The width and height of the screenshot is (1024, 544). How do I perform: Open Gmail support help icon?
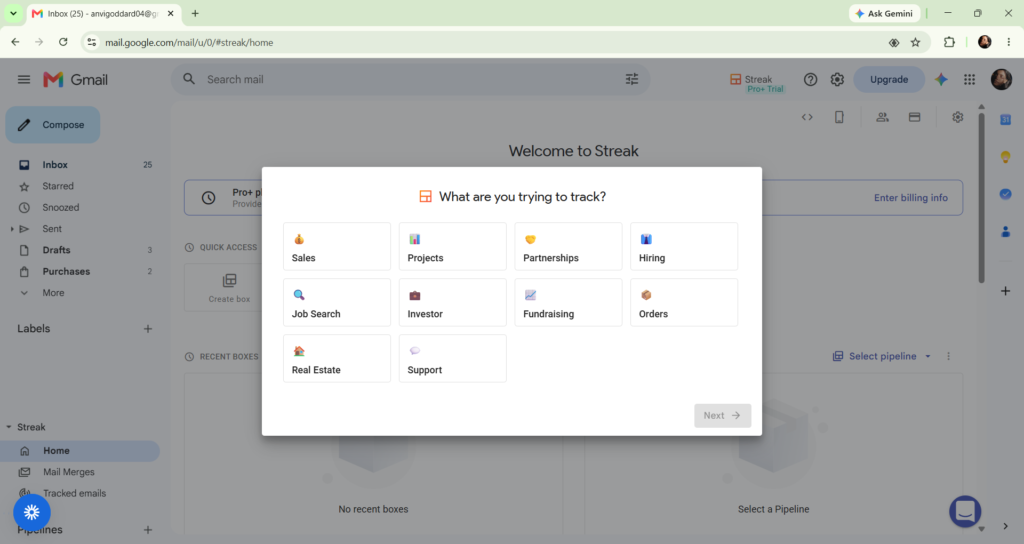point(810,80)
